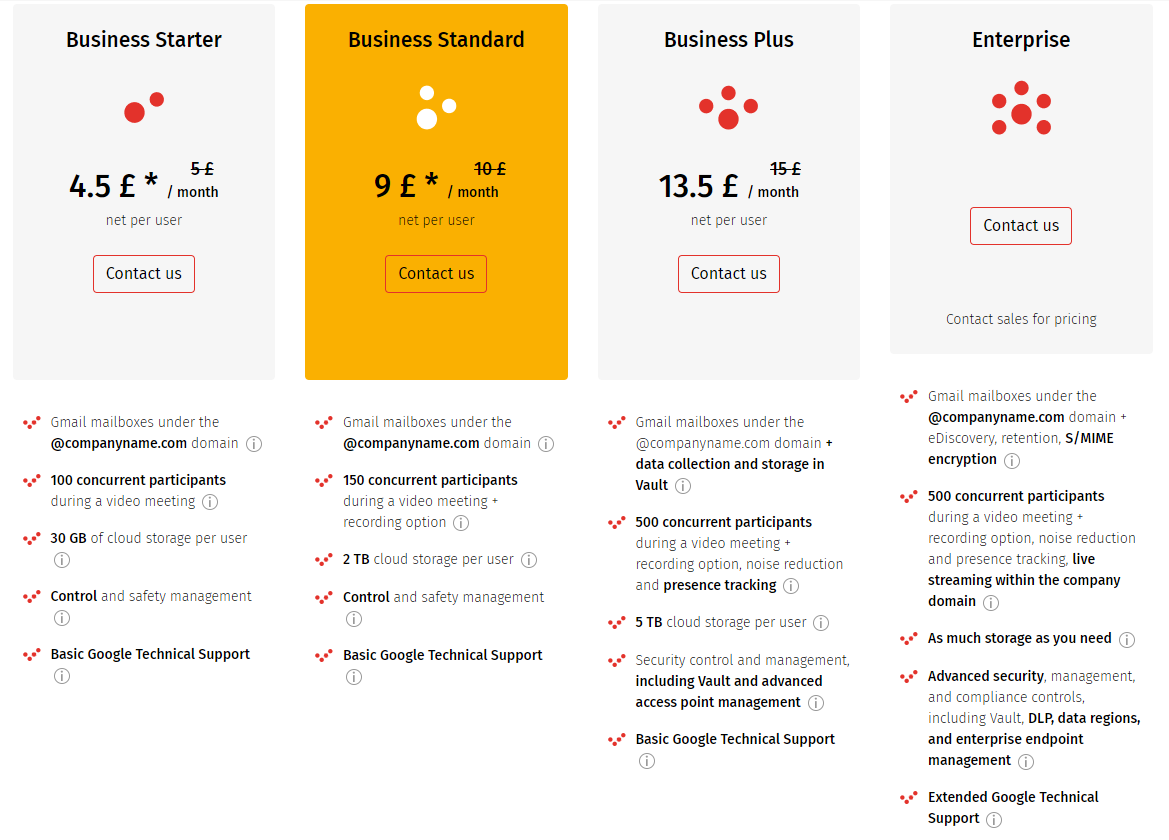Image resolution: width=1169 pixels, height=840 pixels.
Task: Open info icon for live streaming within company domain
Action: (991, 602)
